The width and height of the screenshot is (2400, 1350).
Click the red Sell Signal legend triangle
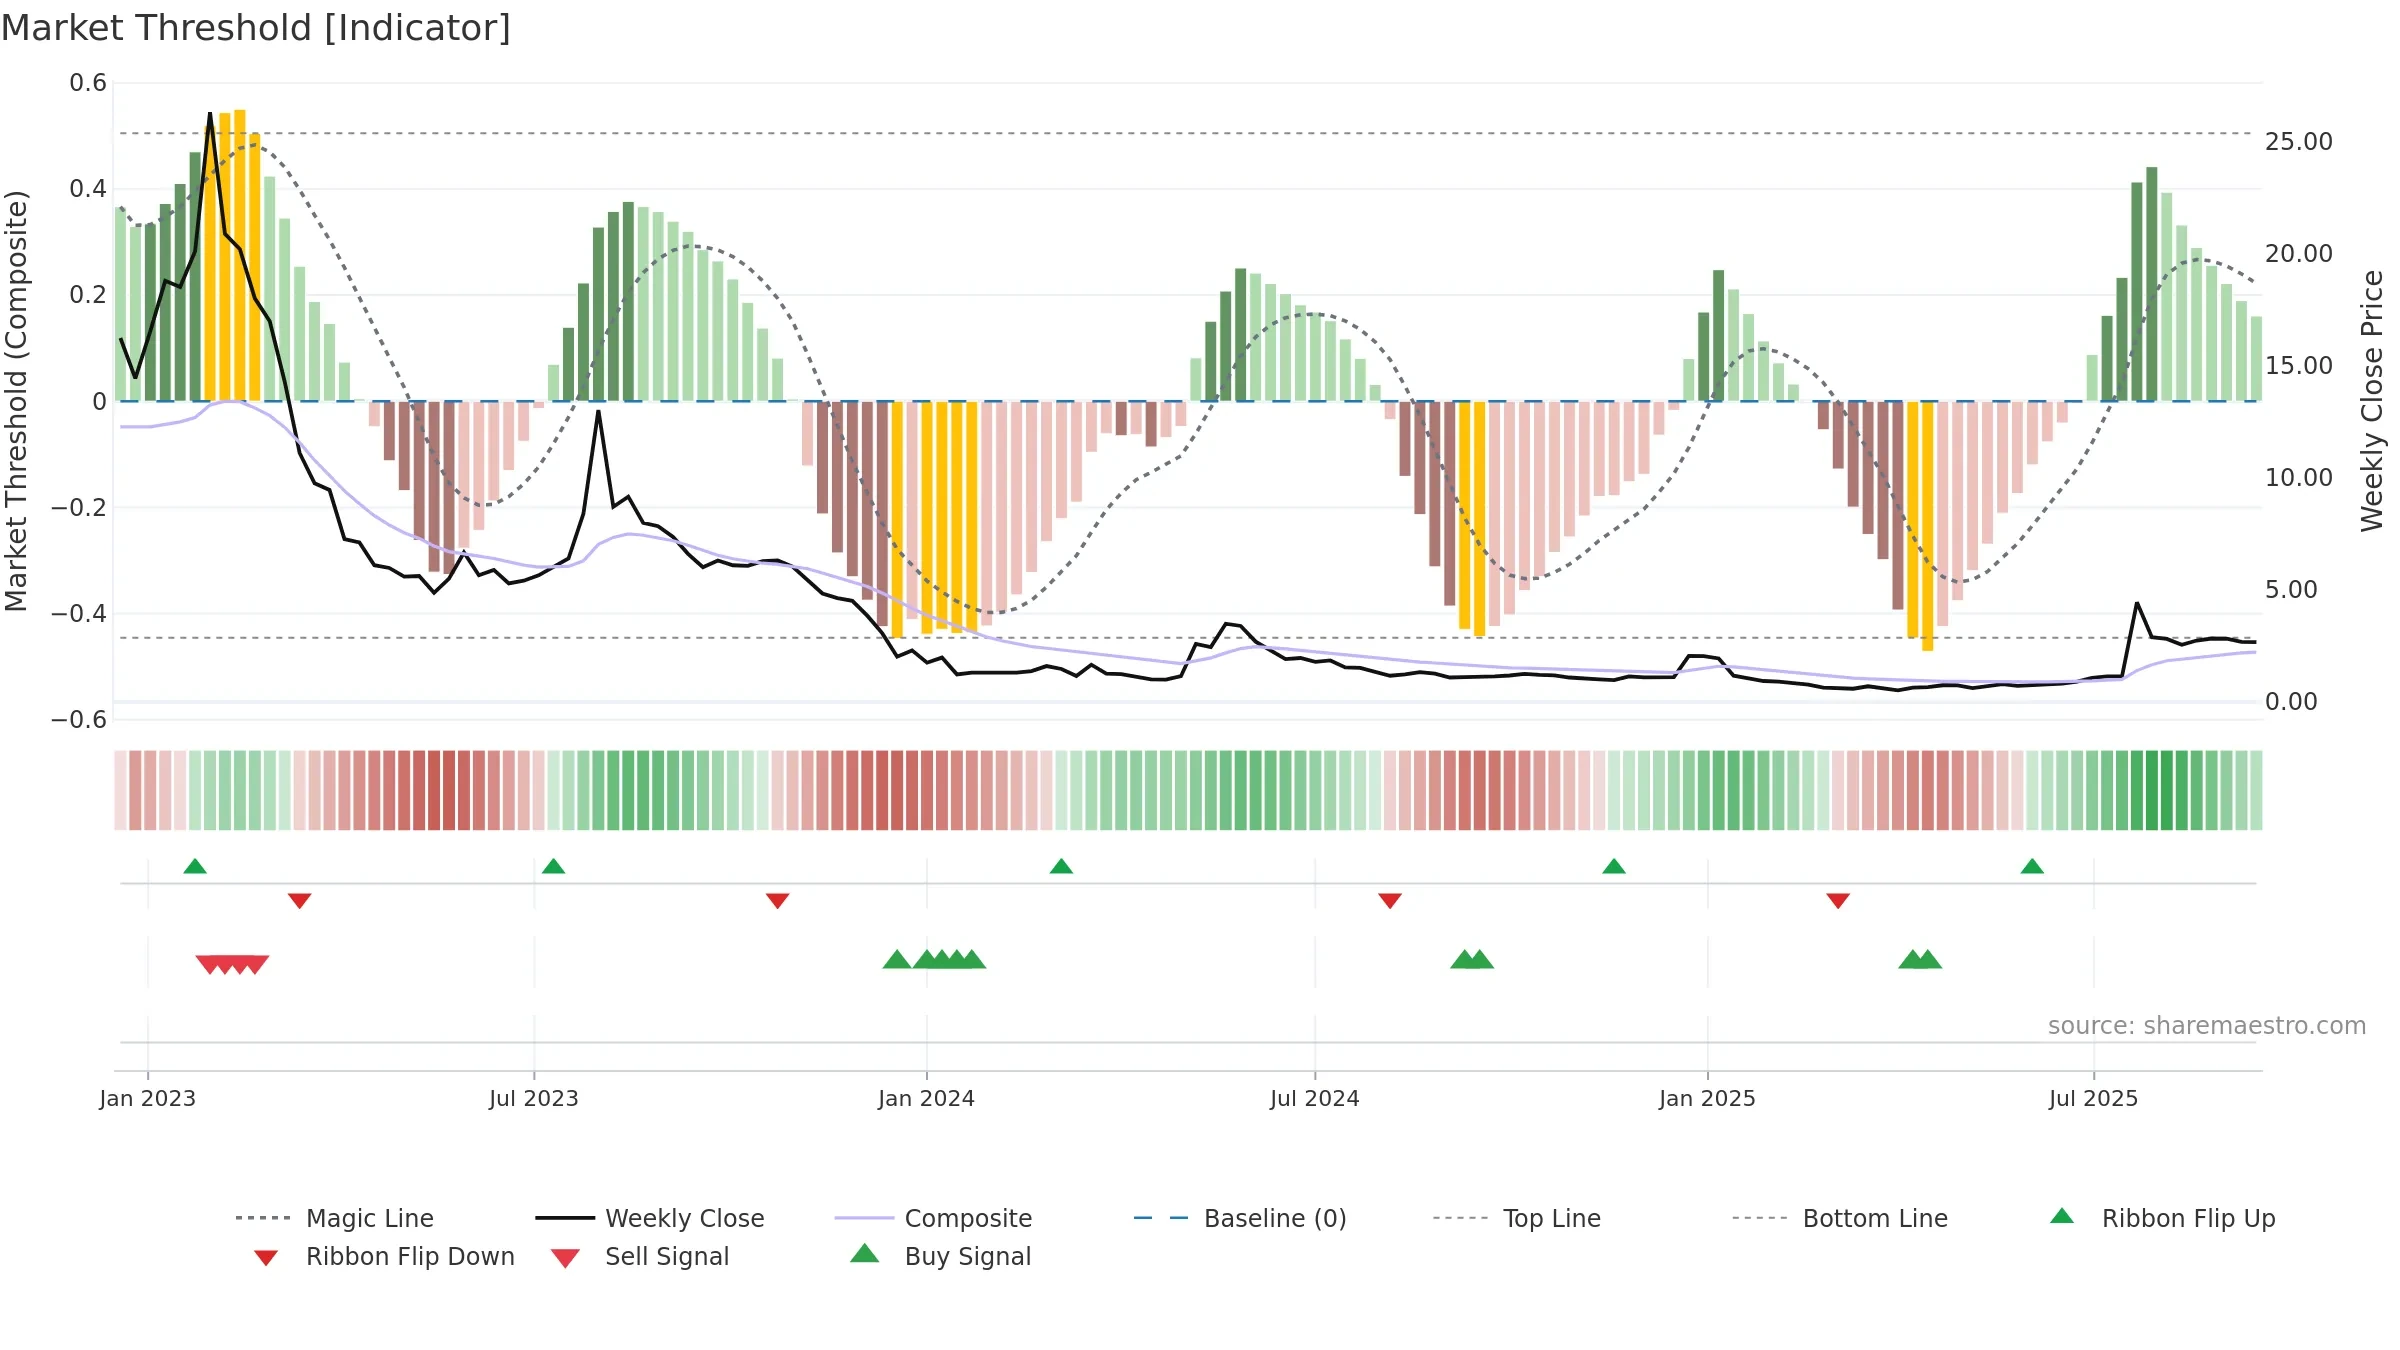point(565,1258)
